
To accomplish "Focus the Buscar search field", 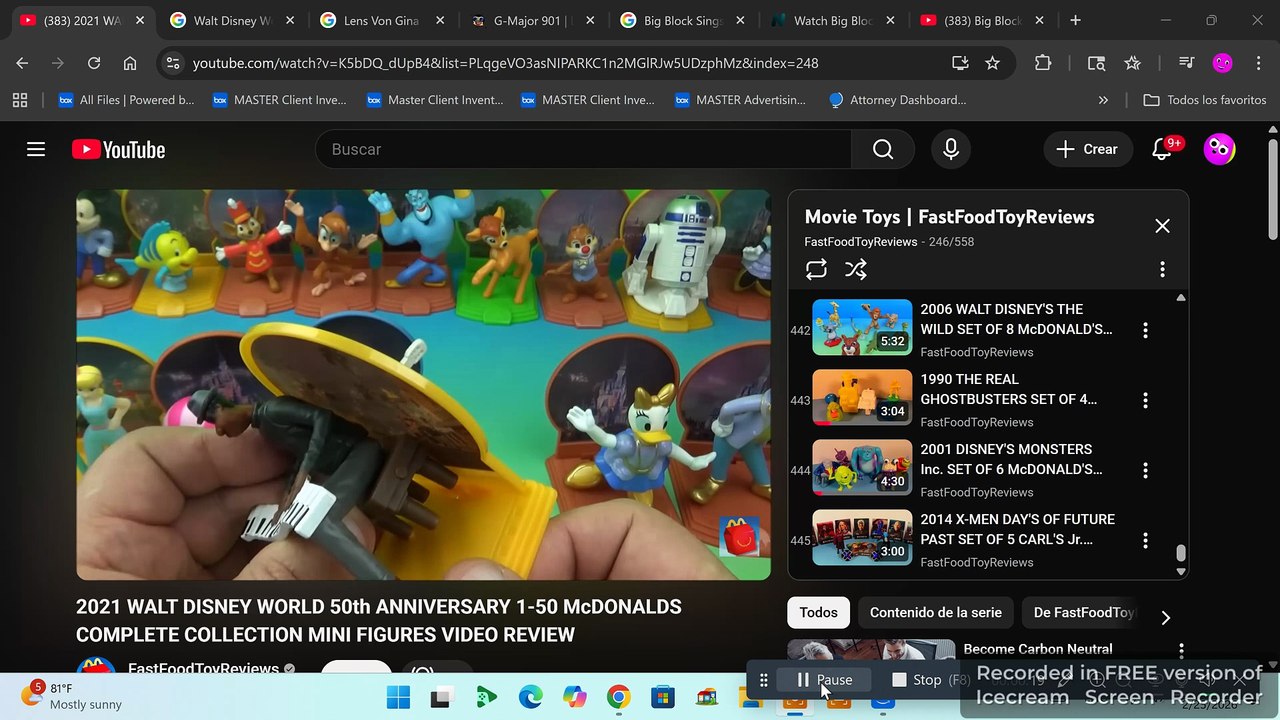I will tap(583, 149).
